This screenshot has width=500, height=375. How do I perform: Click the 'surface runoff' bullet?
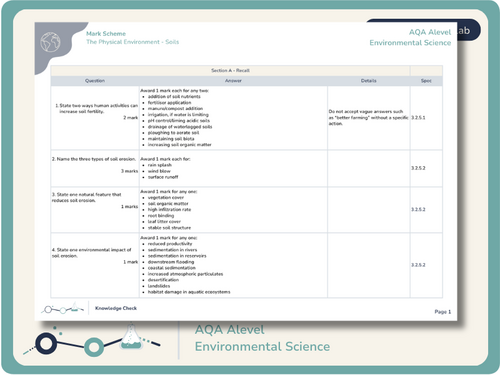point(163,177)
